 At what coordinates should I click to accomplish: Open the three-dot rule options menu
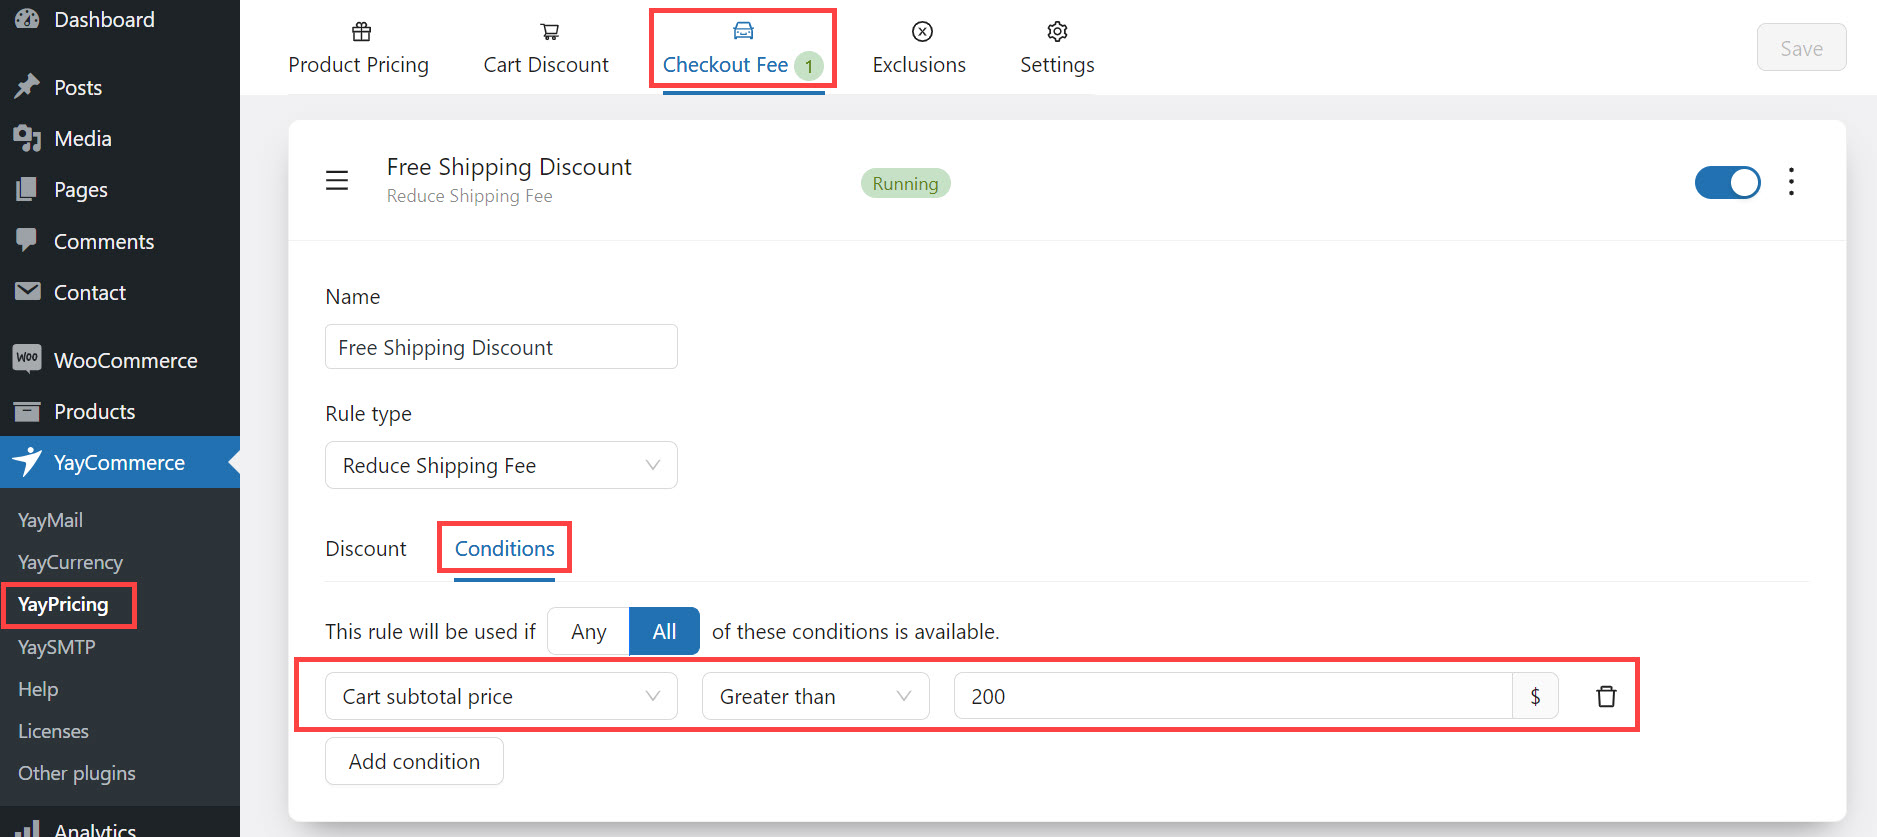1791,182
